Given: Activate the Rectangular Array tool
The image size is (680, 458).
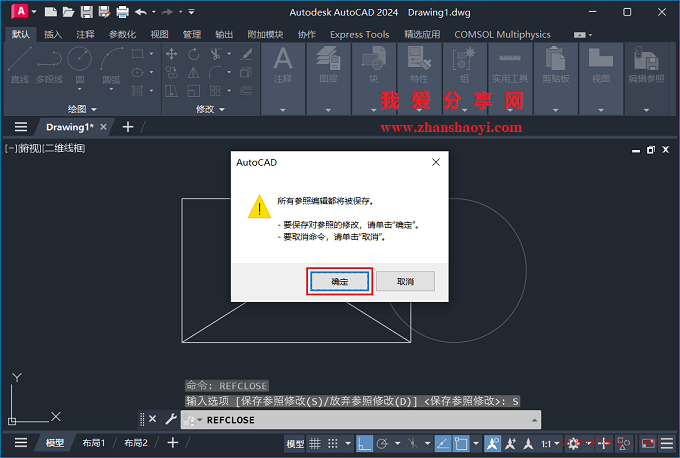Looking at the screenshot, I should (215, 91).
